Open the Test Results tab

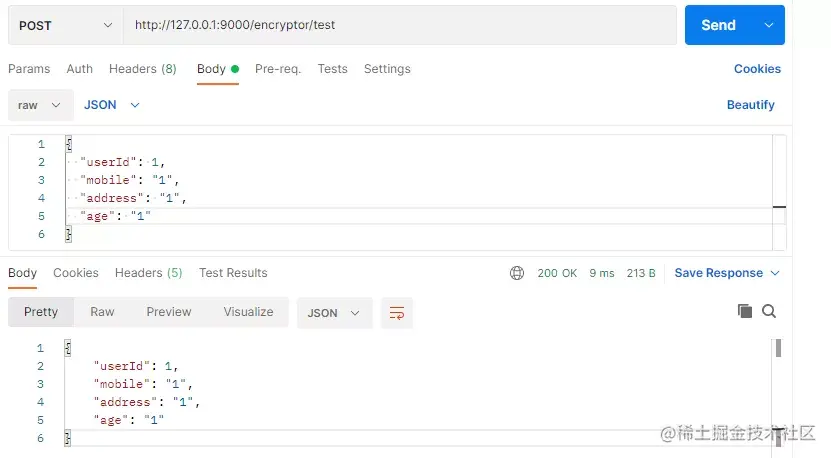pyautogui.click(x=233, y=273)
